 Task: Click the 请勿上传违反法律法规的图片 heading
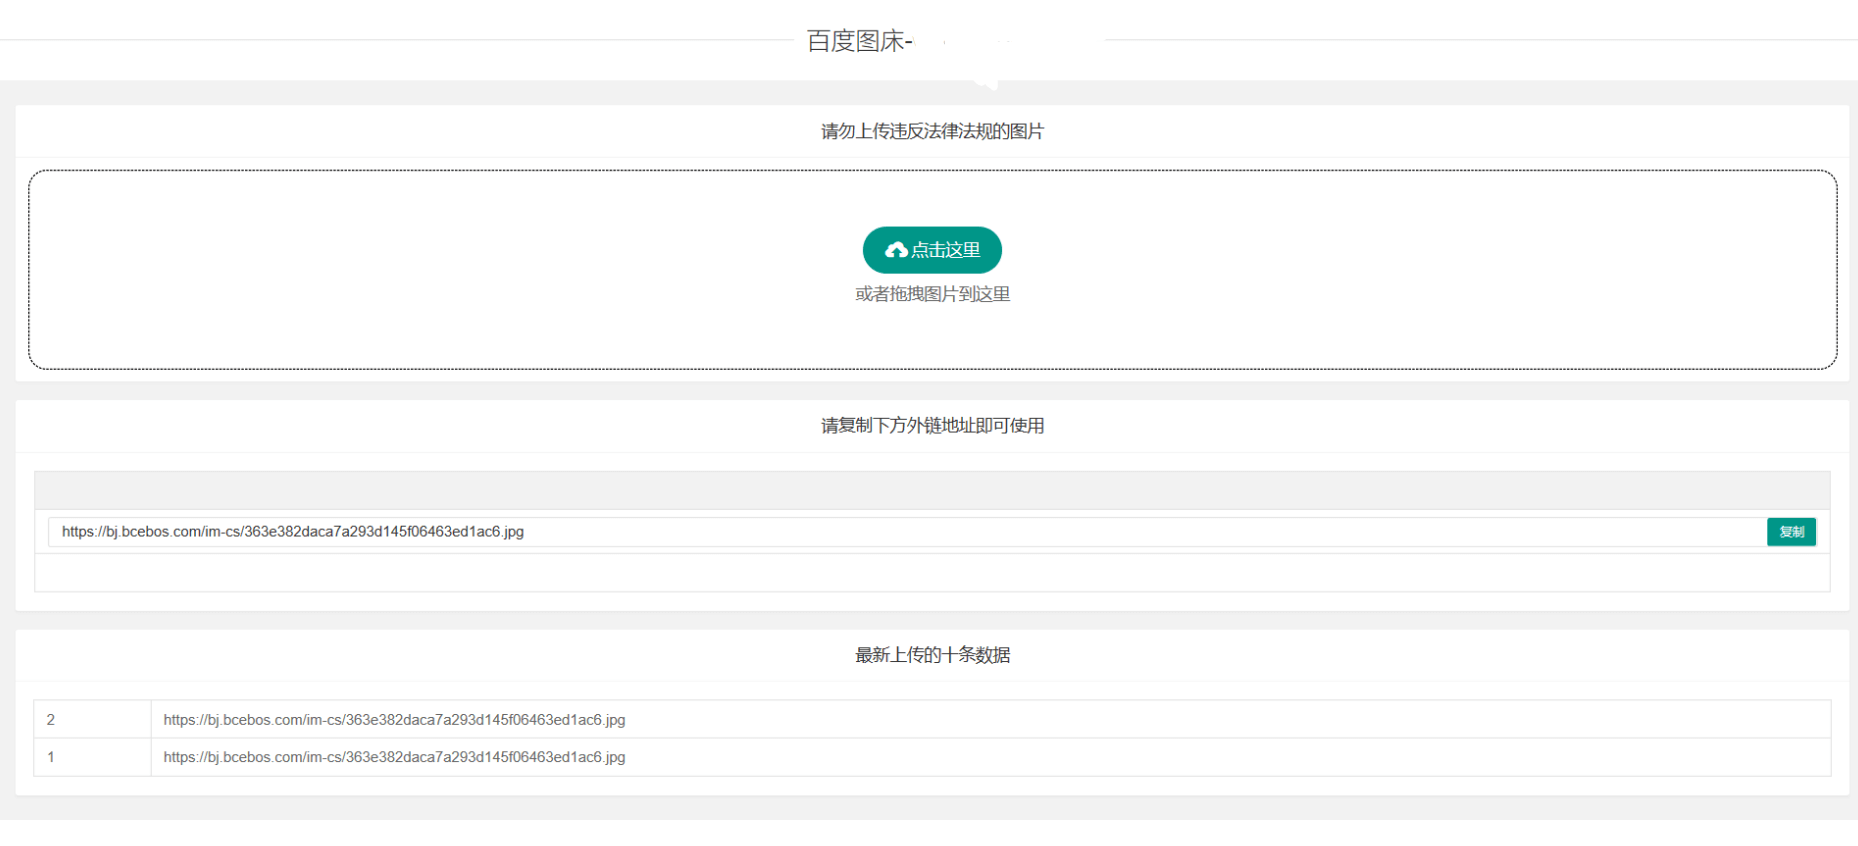click(932, 132)
